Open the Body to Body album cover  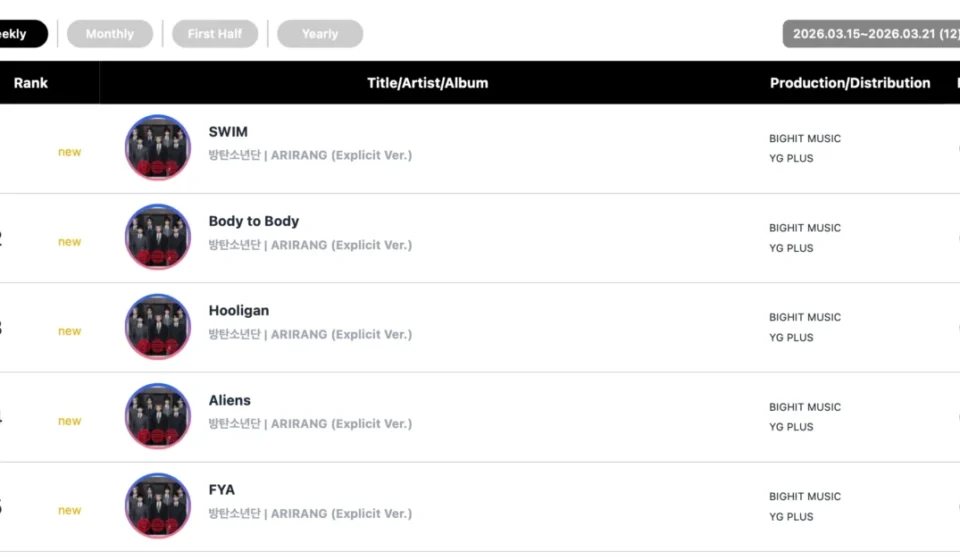(157, 238)
